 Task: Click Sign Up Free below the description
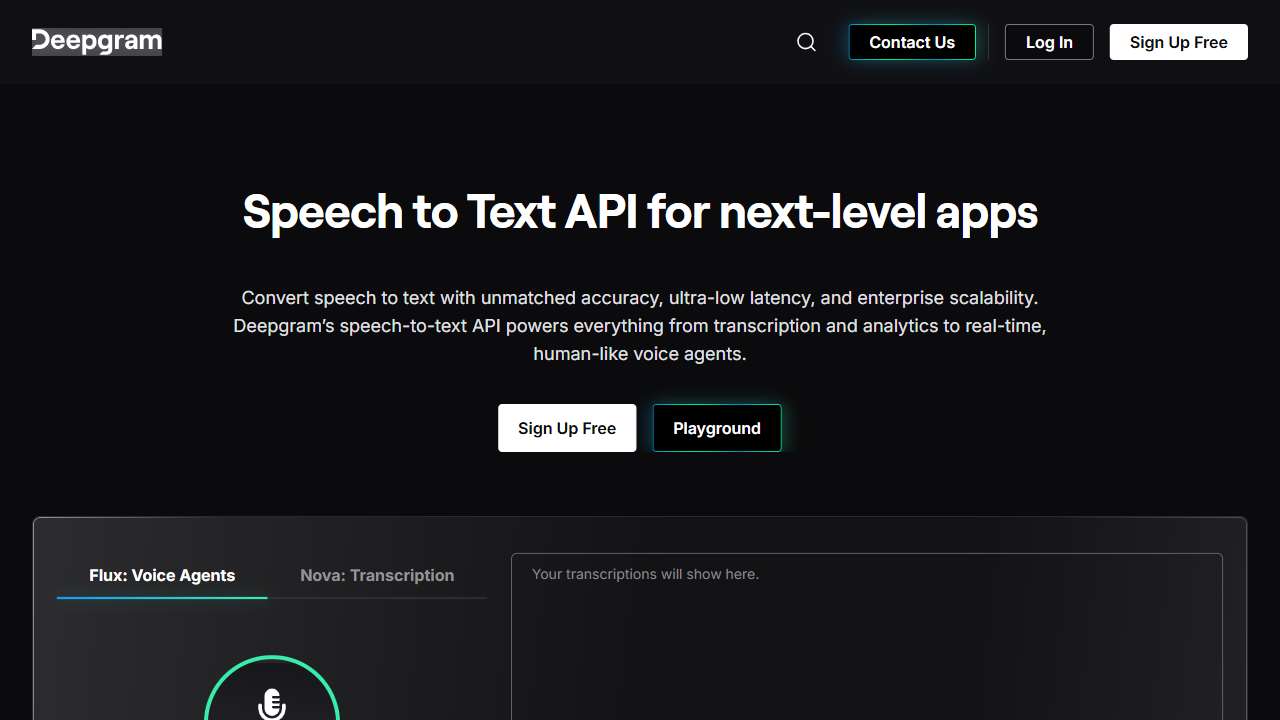pyautogui.click(x=567, y=428)
